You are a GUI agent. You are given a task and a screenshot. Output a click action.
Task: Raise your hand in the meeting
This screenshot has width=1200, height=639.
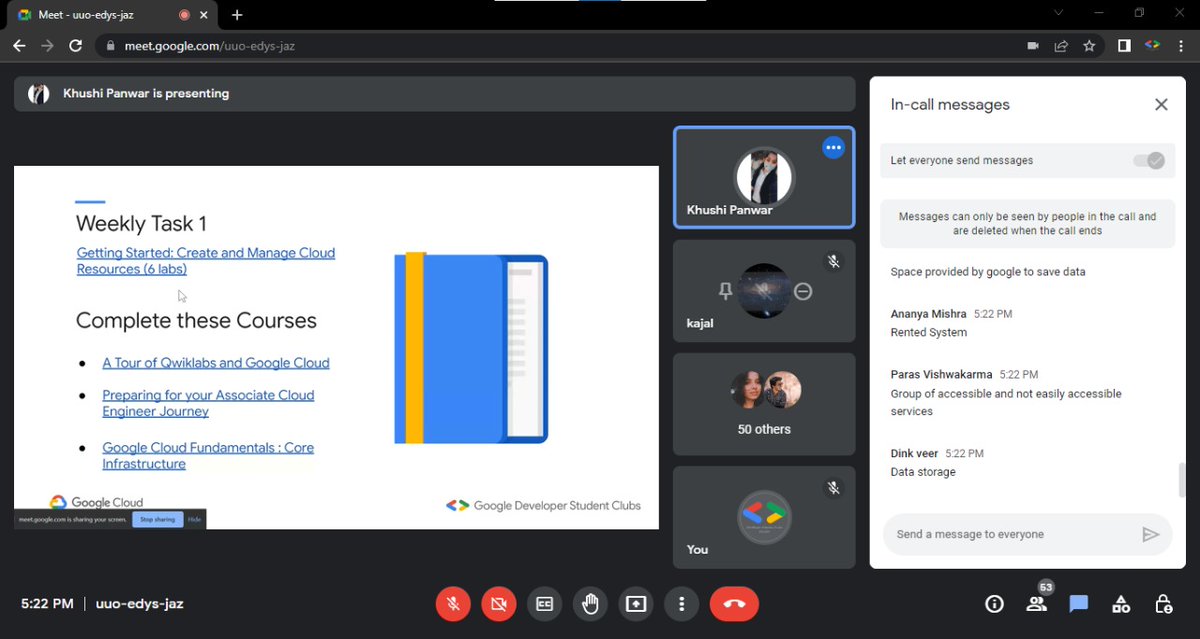click(590, 604)
